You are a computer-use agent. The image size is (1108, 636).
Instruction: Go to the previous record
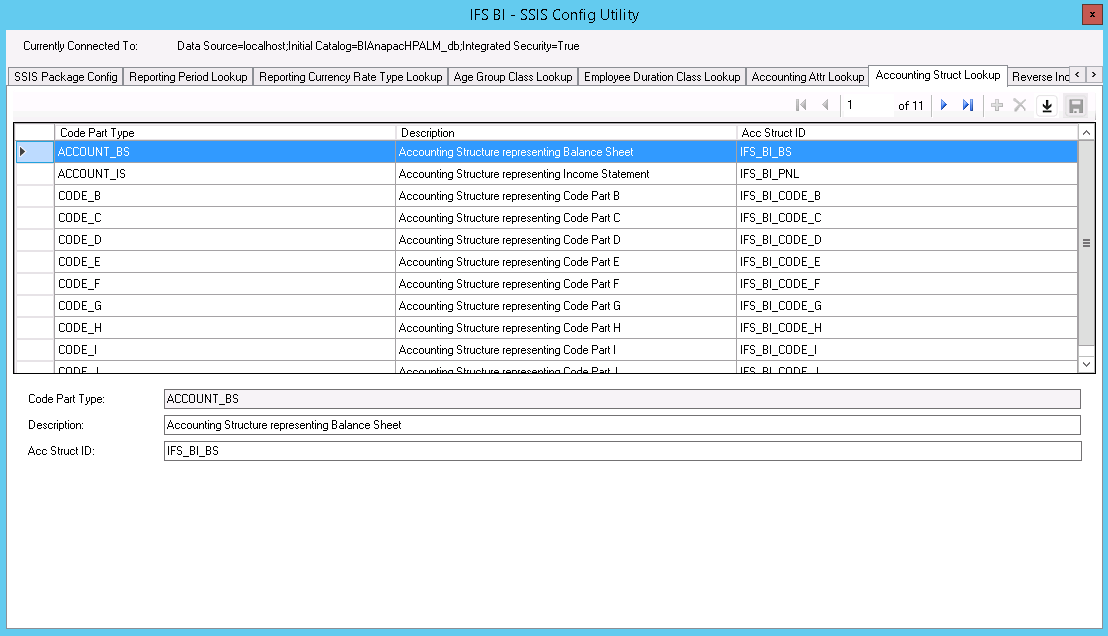825,105
